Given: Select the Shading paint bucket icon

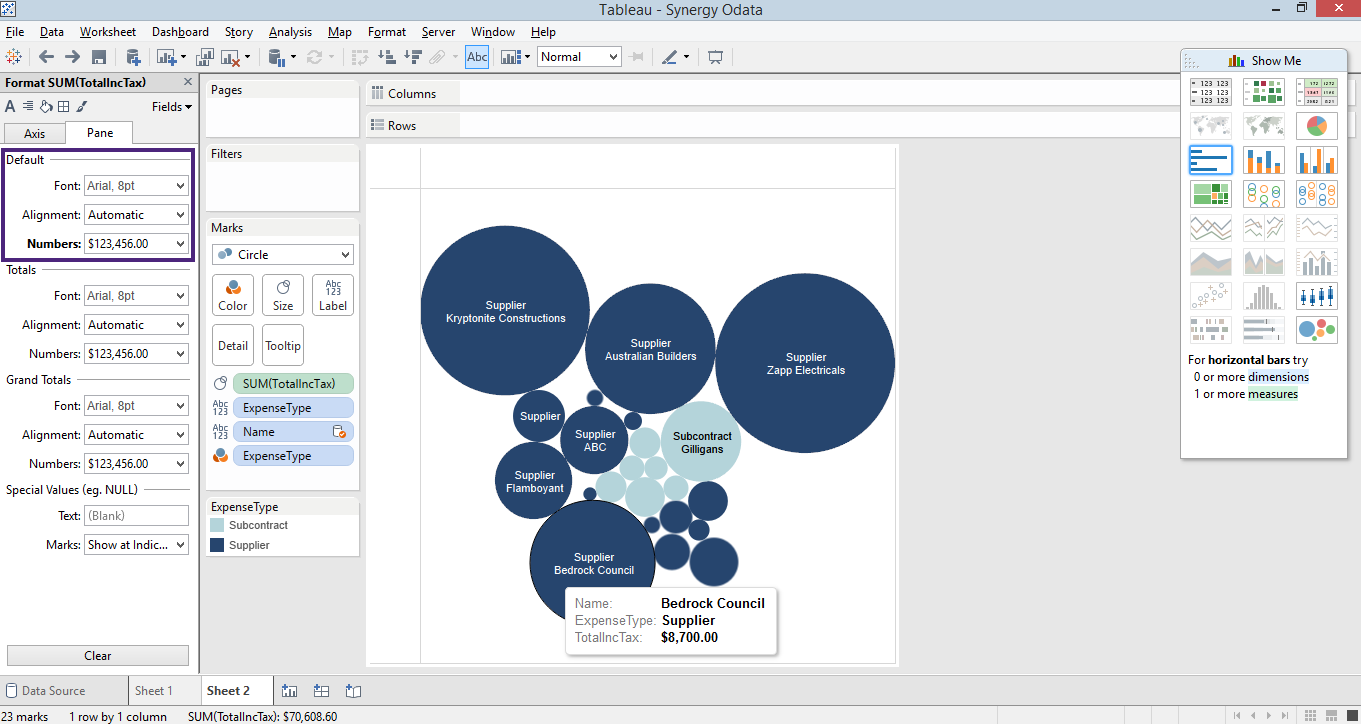Looking at the screenshot, I should tap(45, 106).
